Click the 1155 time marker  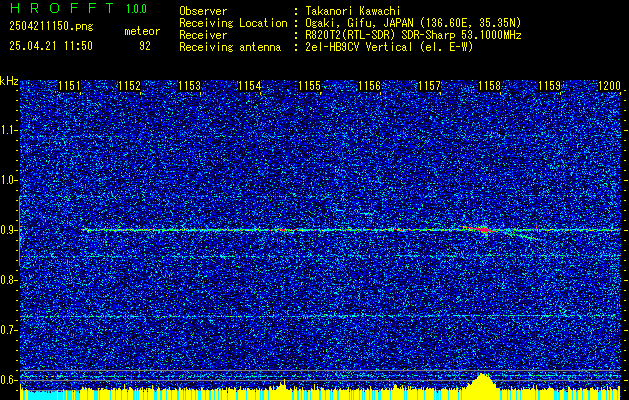pos(310,86)
